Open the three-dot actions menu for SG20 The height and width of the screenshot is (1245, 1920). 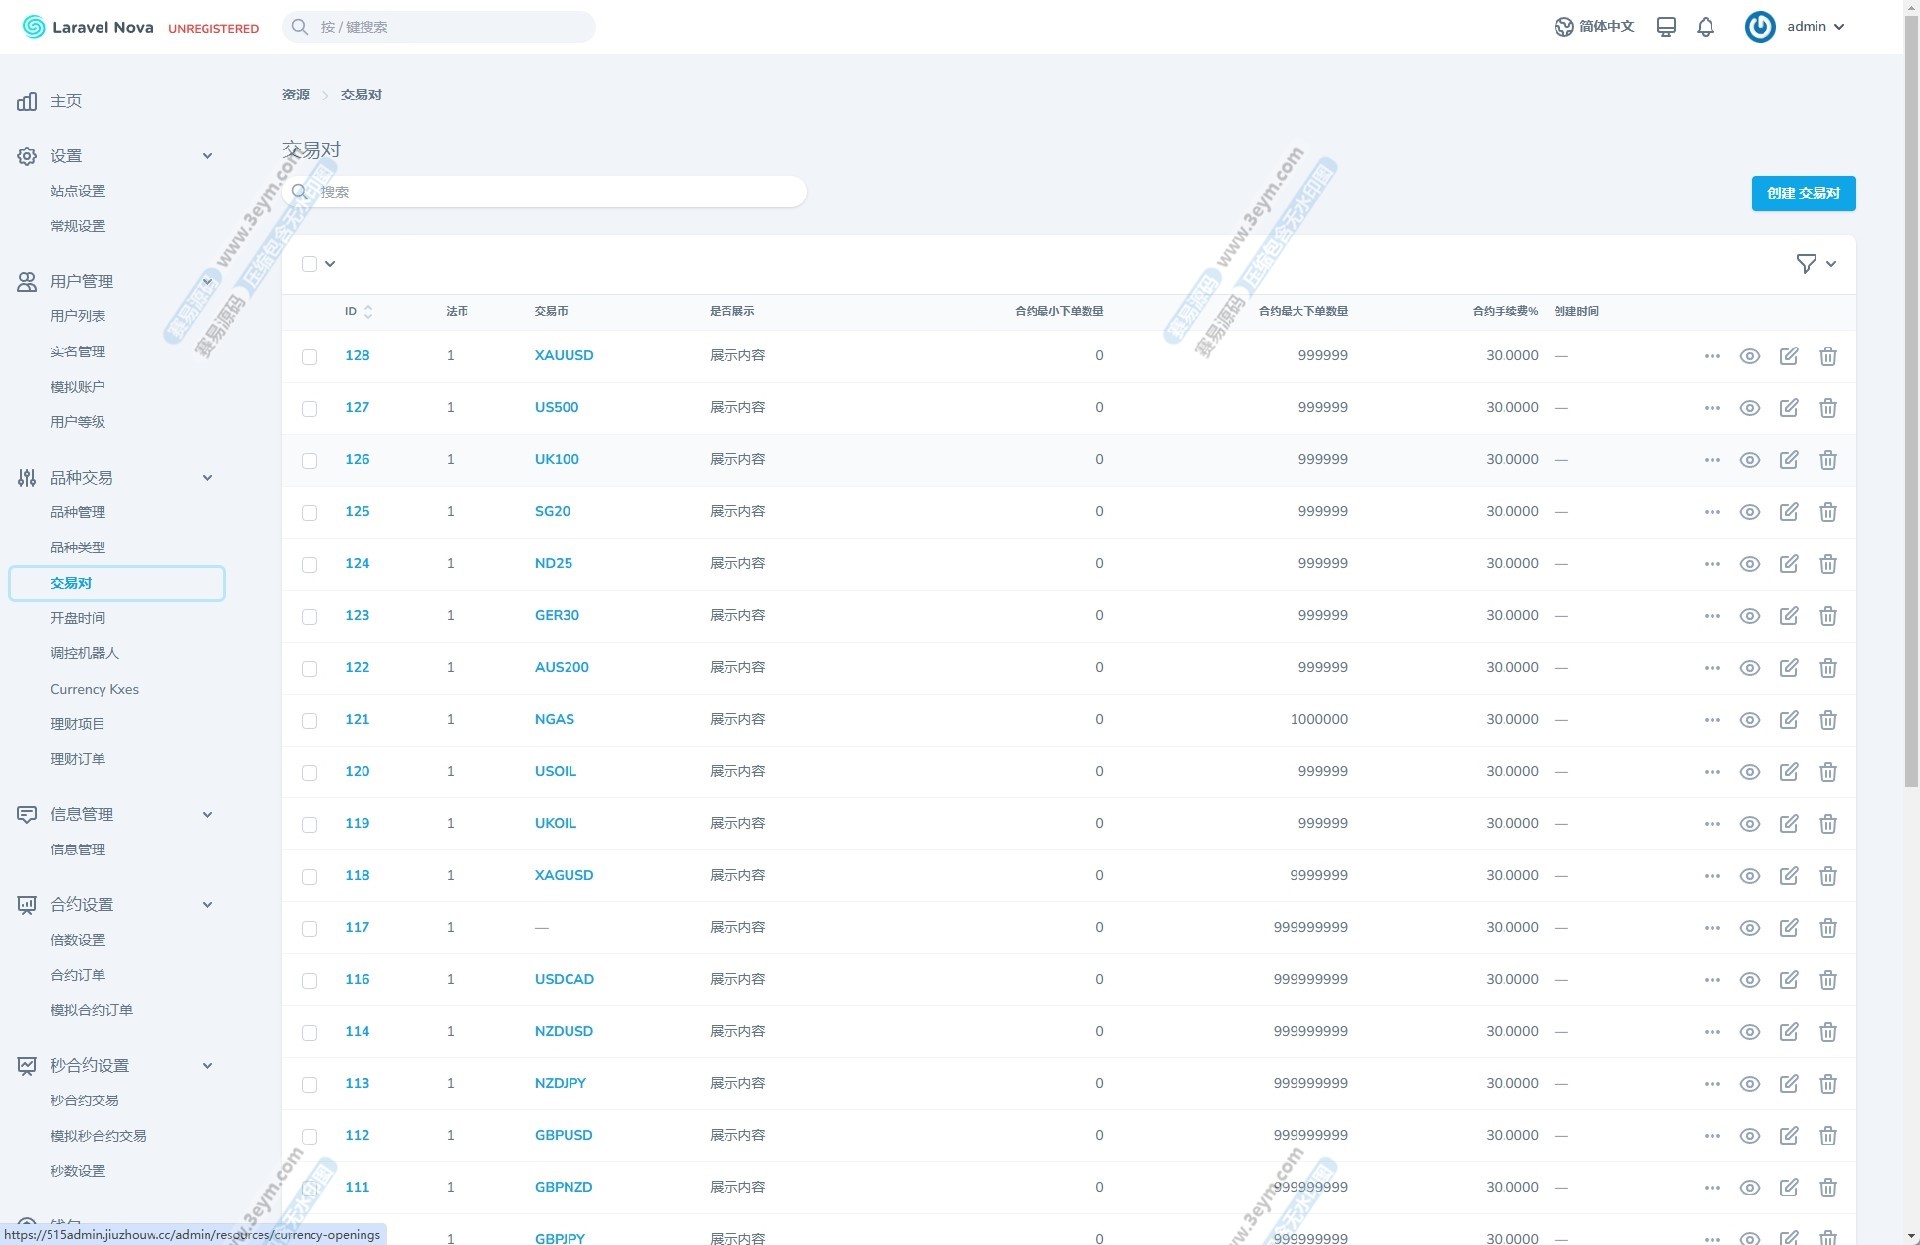(1711, 512)
